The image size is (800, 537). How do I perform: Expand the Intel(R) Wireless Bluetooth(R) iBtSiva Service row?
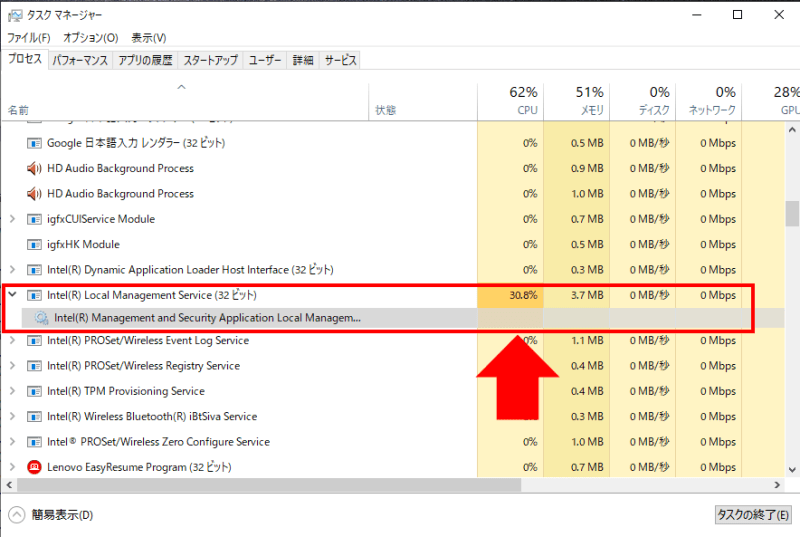[12, 416]
